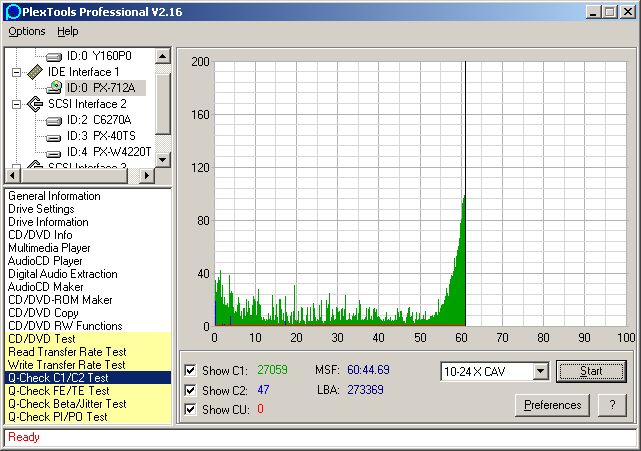This screenshot has height=451, width=641.
Task: Click the device tree scroll up arrow
Action: (163, 56)
